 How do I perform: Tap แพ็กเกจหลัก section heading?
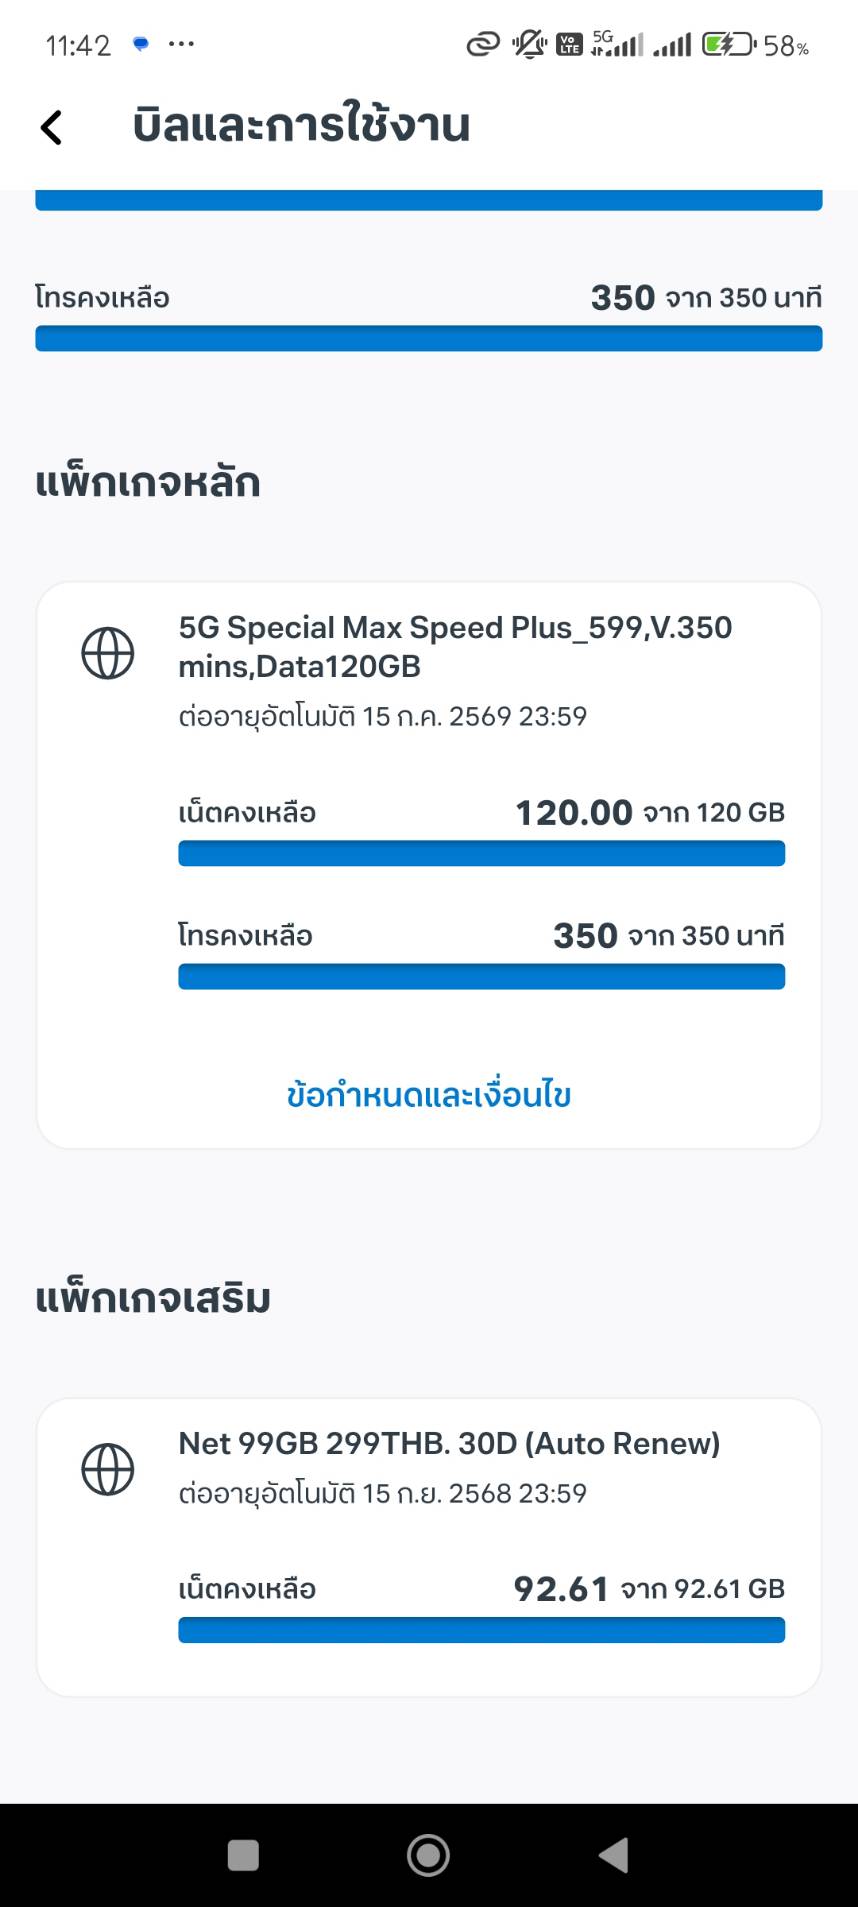click(x=148, y=482)
